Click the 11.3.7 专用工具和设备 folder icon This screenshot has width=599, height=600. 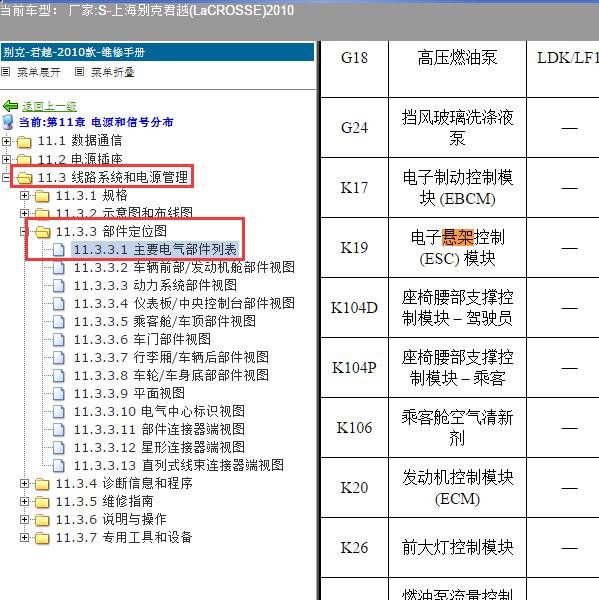point(42,538)
